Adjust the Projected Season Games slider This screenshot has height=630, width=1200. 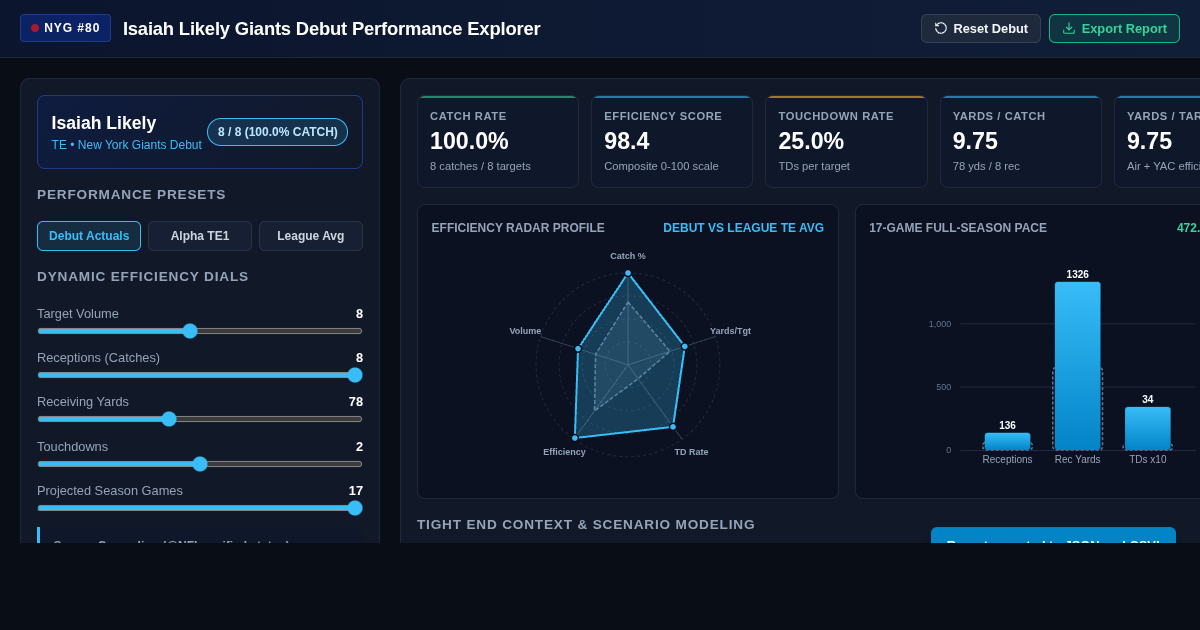click(200, 508)
